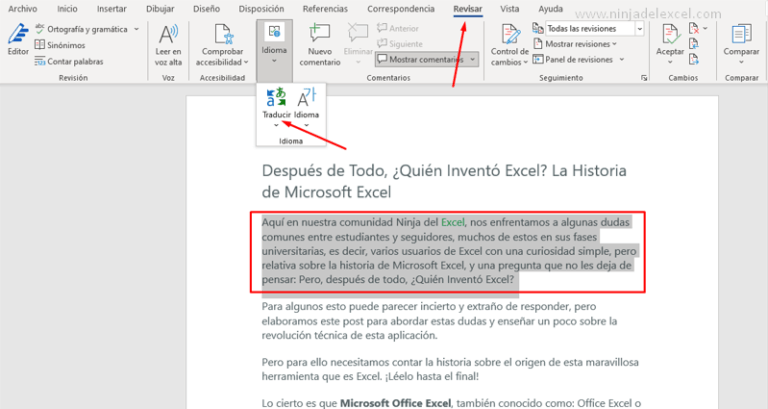Open Control de cambios dropdown arrow
This screenshot has width=768, height=409.
pos(525,62)
